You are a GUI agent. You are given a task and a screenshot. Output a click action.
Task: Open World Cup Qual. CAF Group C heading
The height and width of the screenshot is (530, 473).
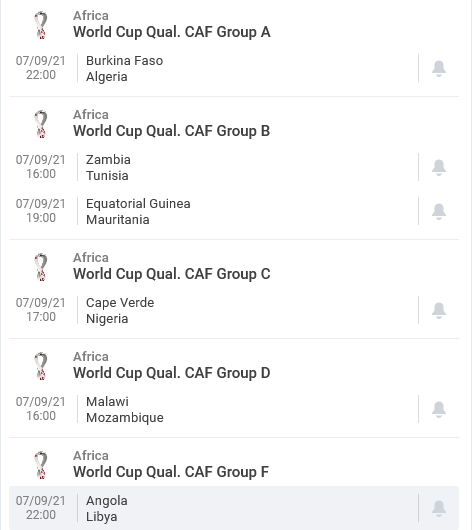(x=172, y=274)
